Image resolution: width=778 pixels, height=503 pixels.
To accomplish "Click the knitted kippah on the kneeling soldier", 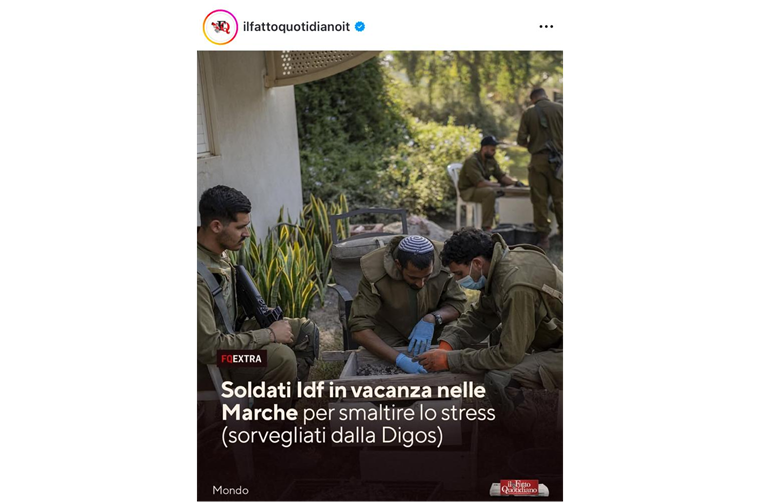I will [x=416, y=244].
